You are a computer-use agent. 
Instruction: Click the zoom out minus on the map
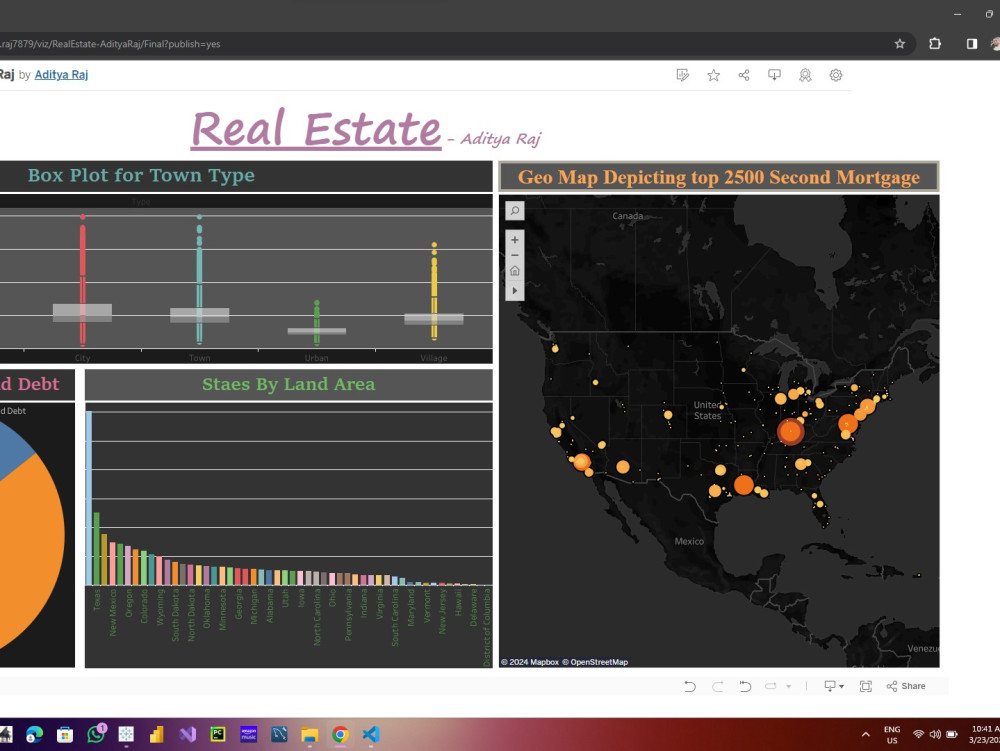[x=514, y=254]
